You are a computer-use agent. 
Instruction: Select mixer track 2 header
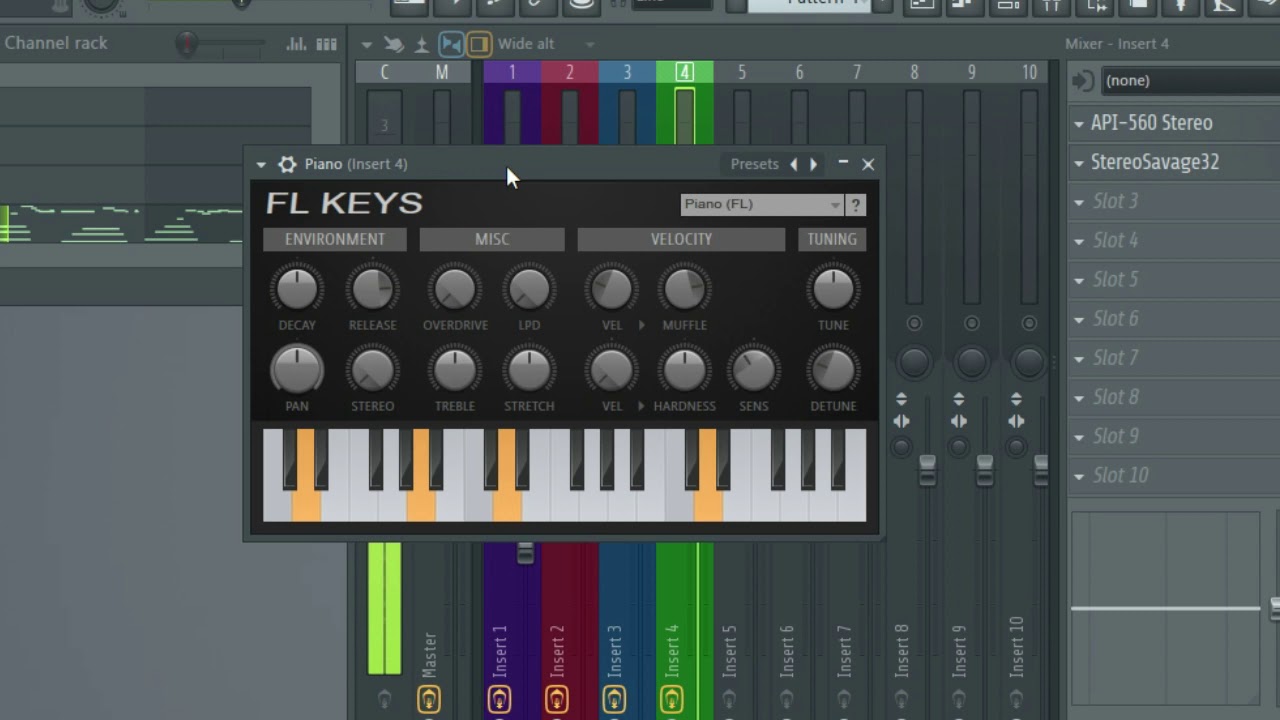[570, 72]
